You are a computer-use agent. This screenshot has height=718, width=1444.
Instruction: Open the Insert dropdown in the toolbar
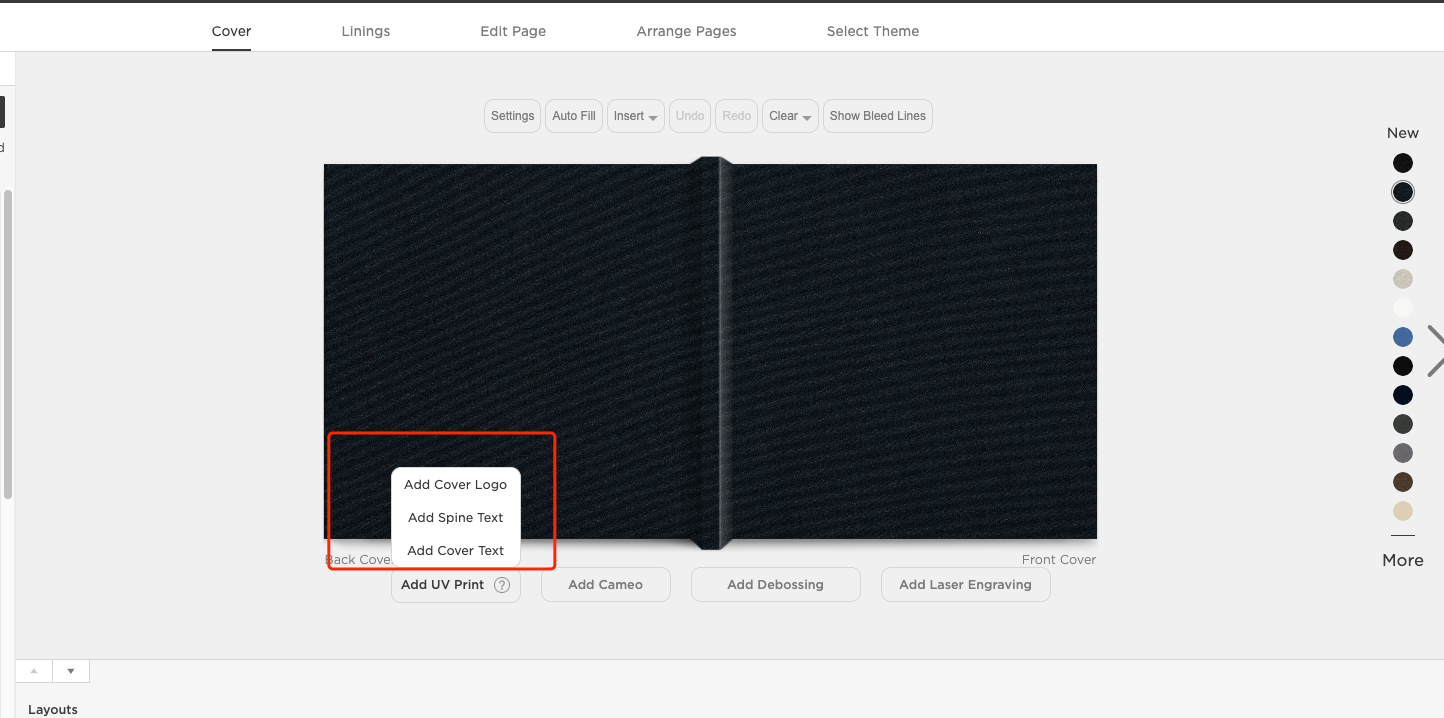[636, 116]
